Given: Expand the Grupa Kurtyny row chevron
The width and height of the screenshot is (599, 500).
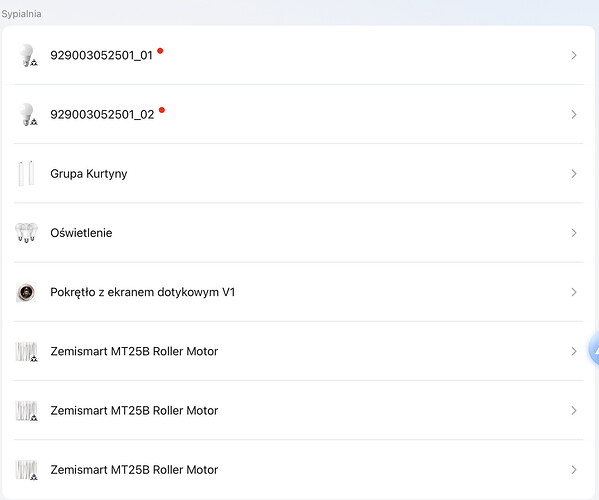Looking at the screenshot, I should (x=574, y=174).
